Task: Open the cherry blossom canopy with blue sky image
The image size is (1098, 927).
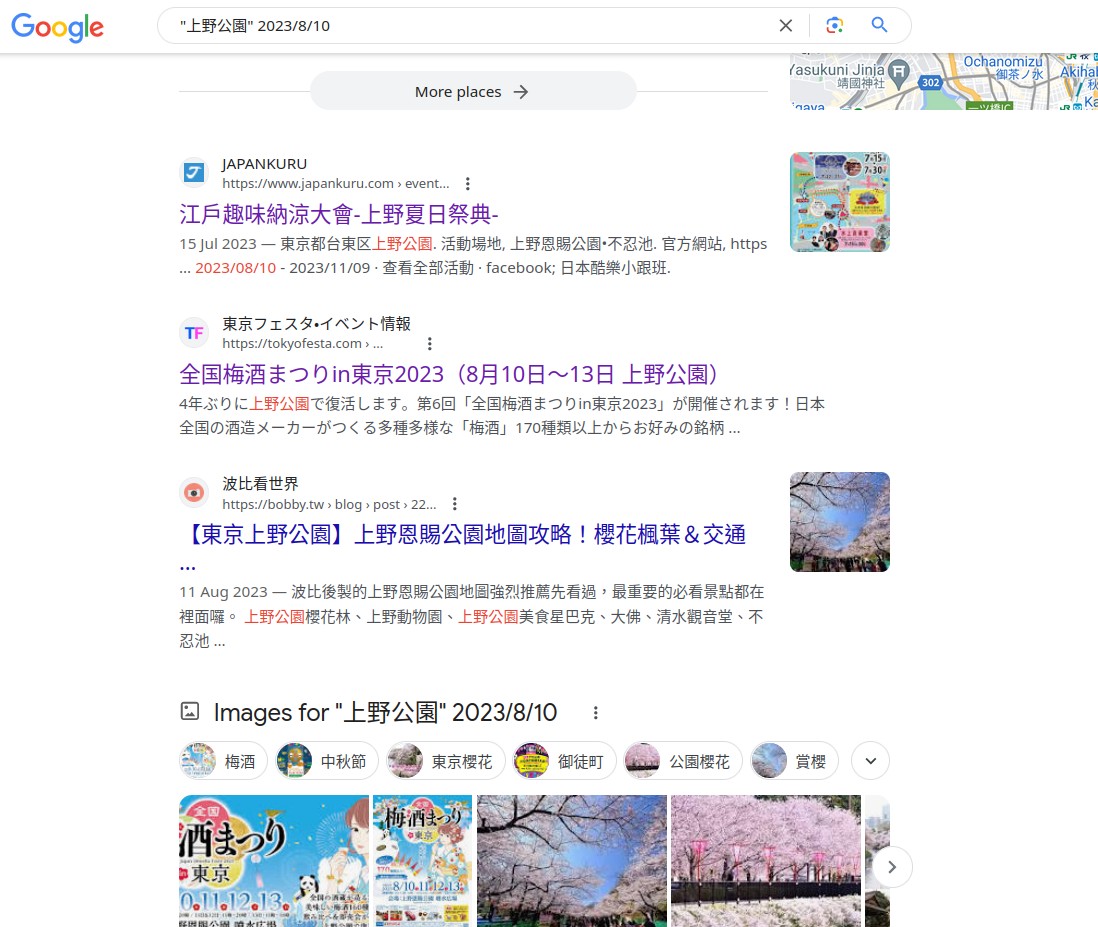Action: tap(571, 860)
